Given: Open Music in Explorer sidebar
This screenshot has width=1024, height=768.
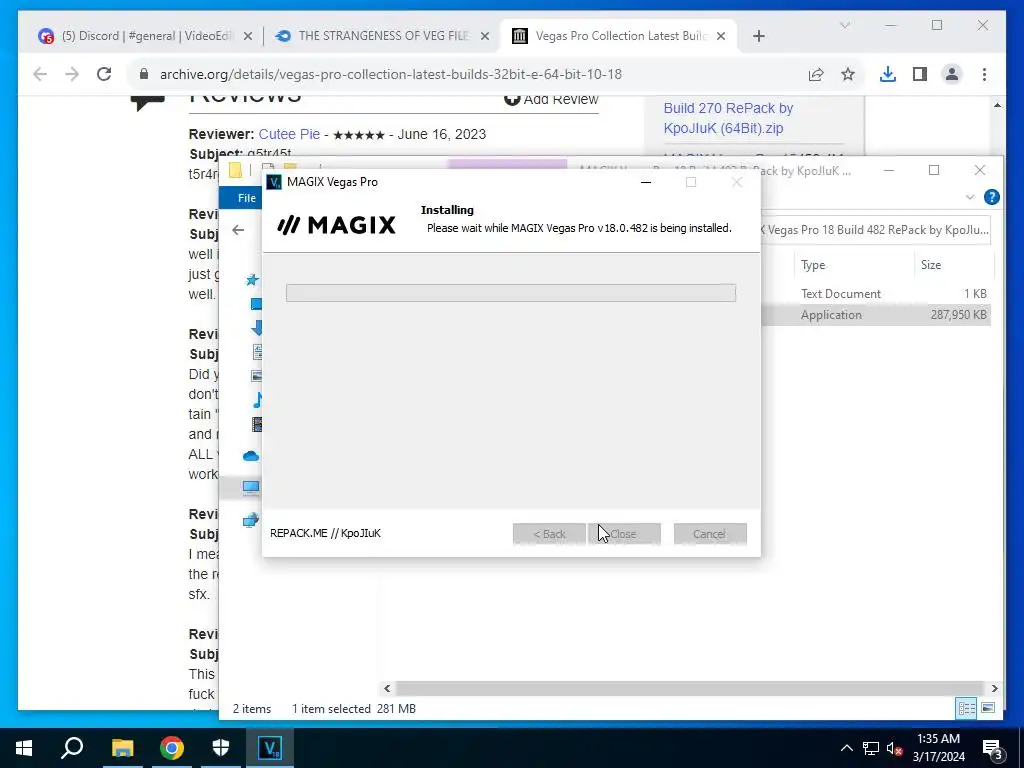Looking at the screenshot, I should [x=258, y=400].
